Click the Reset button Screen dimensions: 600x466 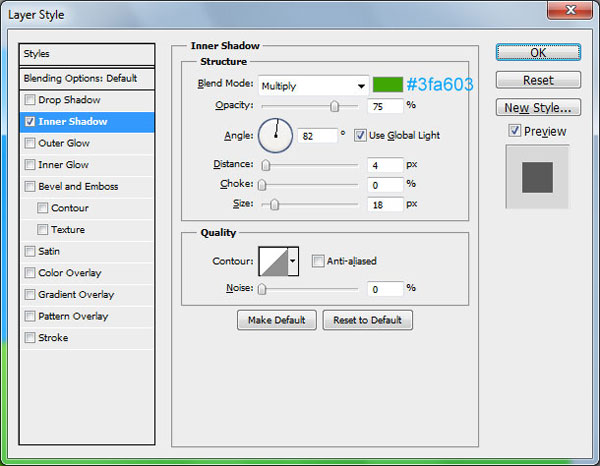[538, 80]
